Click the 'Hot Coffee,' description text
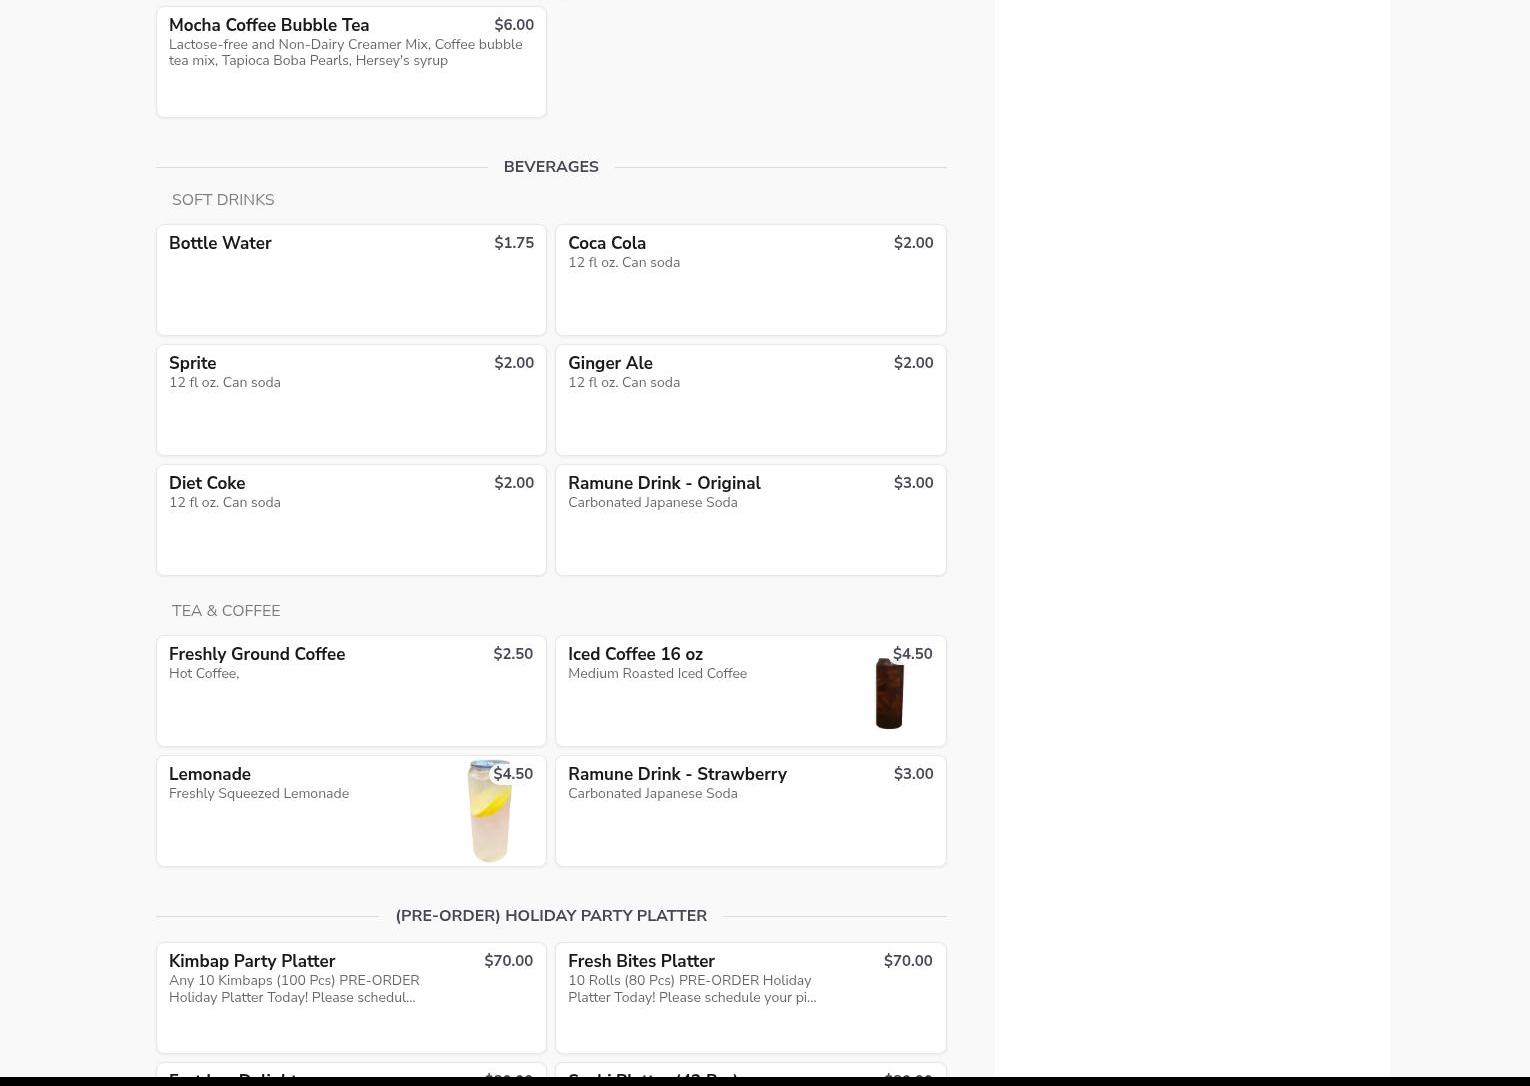Viewport: 1530px width, 1086px height. (x=204, y=674)
